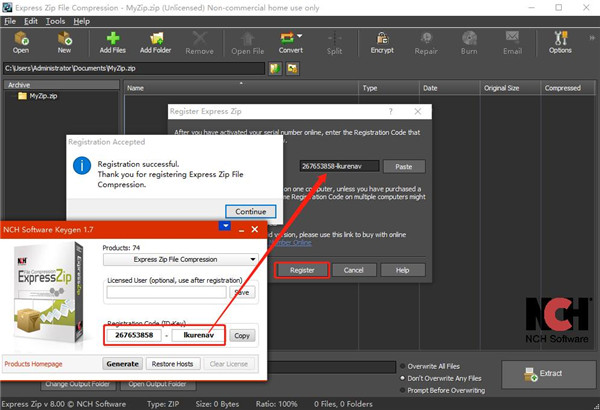Select MyZip.zip in the Archive tree

(x=38, y=96)
